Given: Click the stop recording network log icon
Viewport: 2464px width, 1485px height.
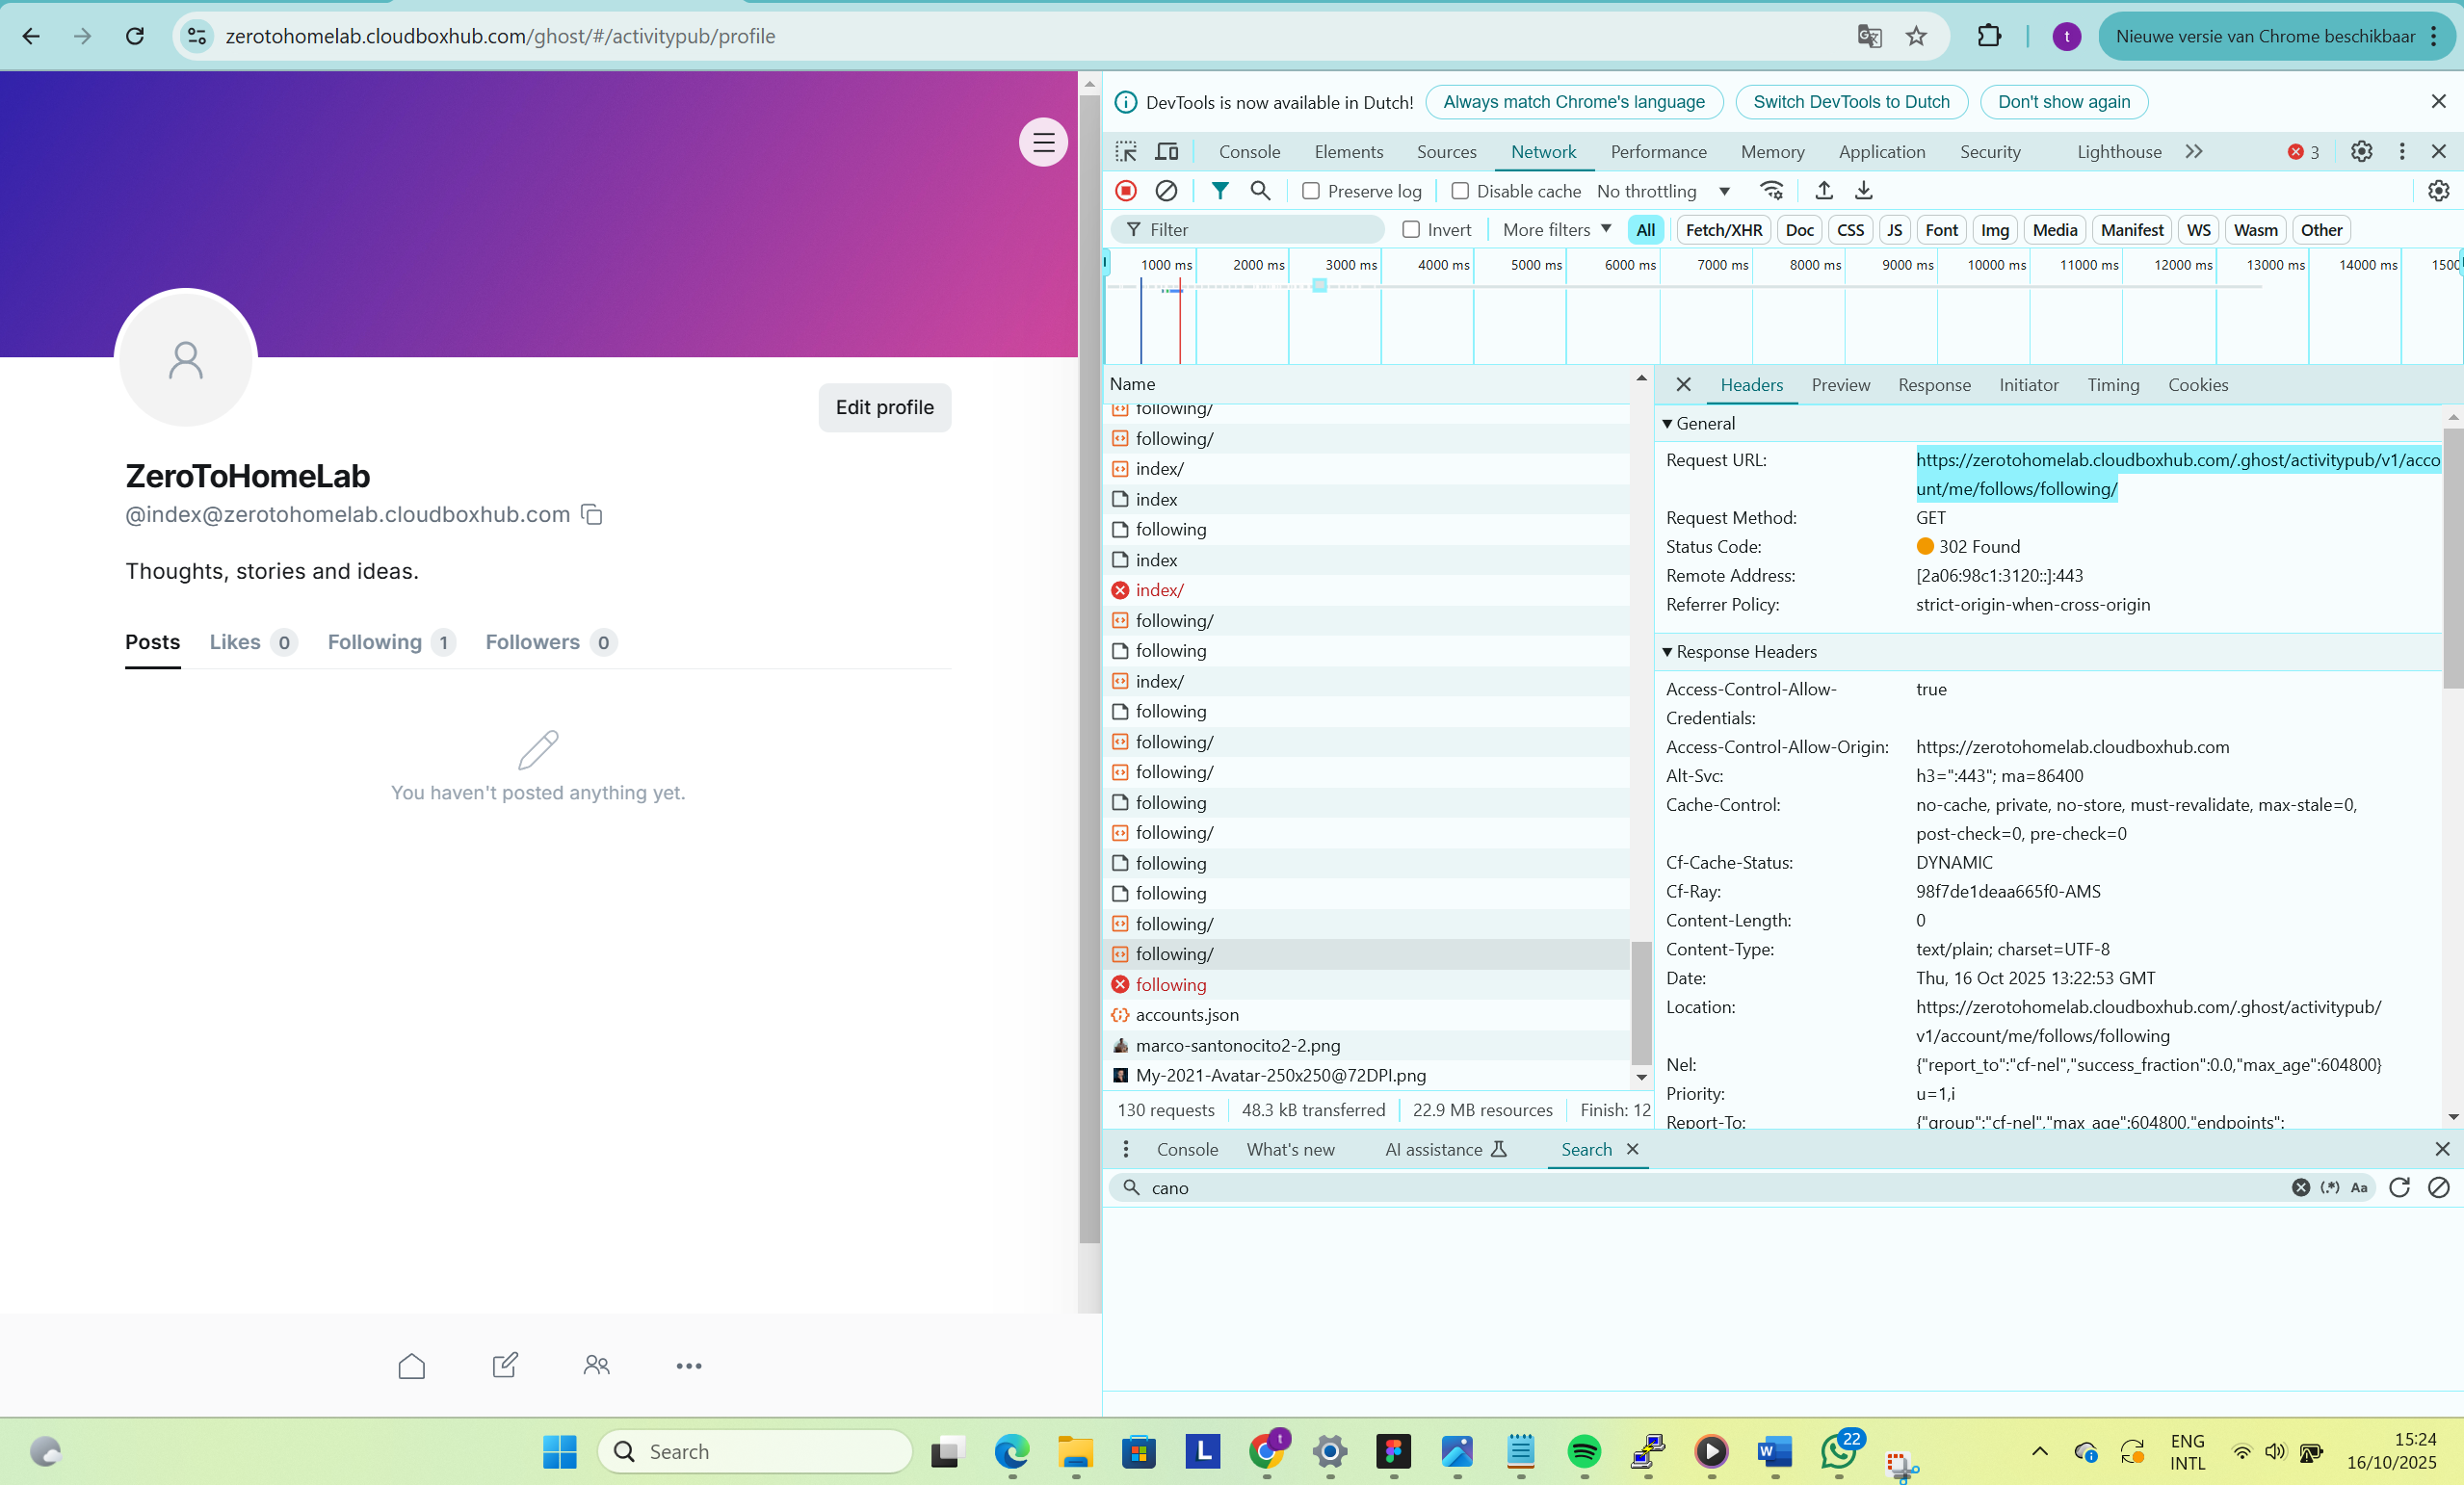Looking at the screenshot, I should point(1126,190).
